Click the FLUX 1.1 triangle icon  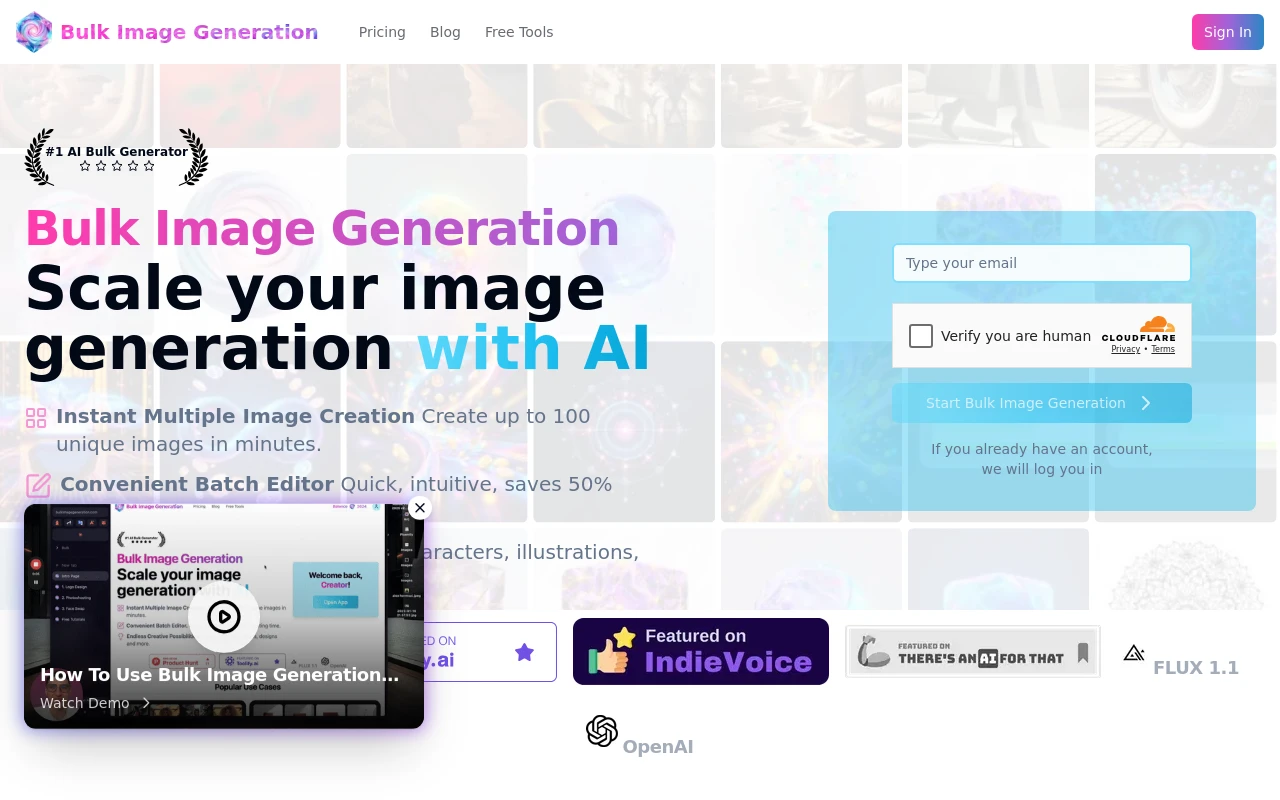point(1133,652)
